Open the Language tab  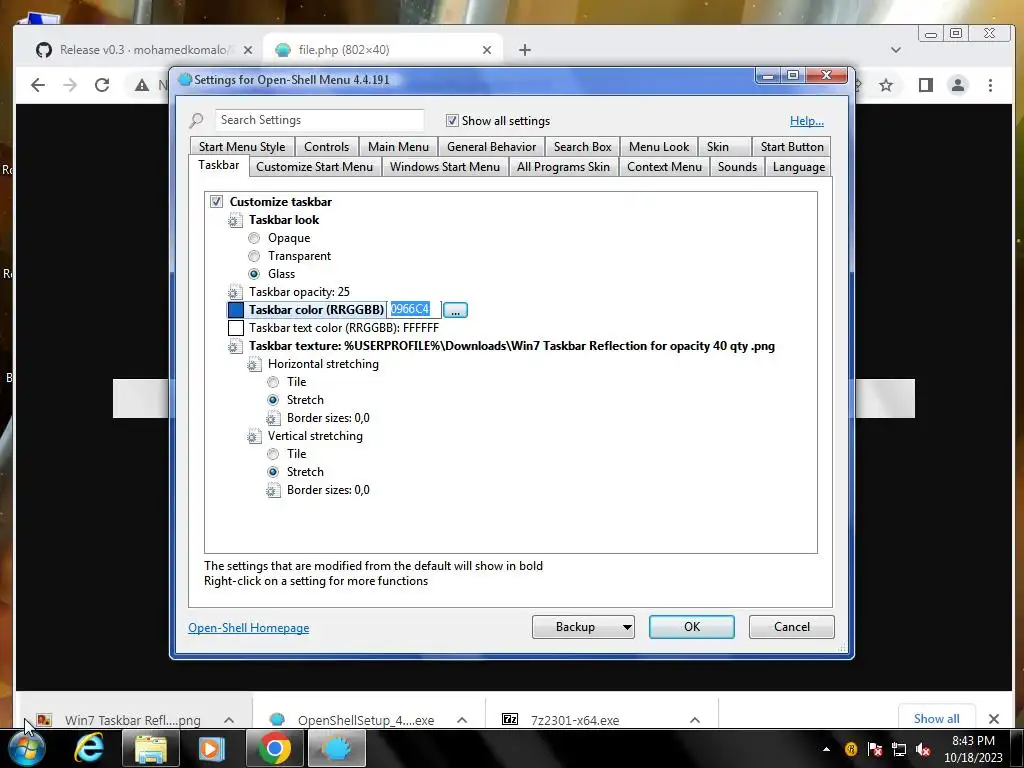point(799,167)
